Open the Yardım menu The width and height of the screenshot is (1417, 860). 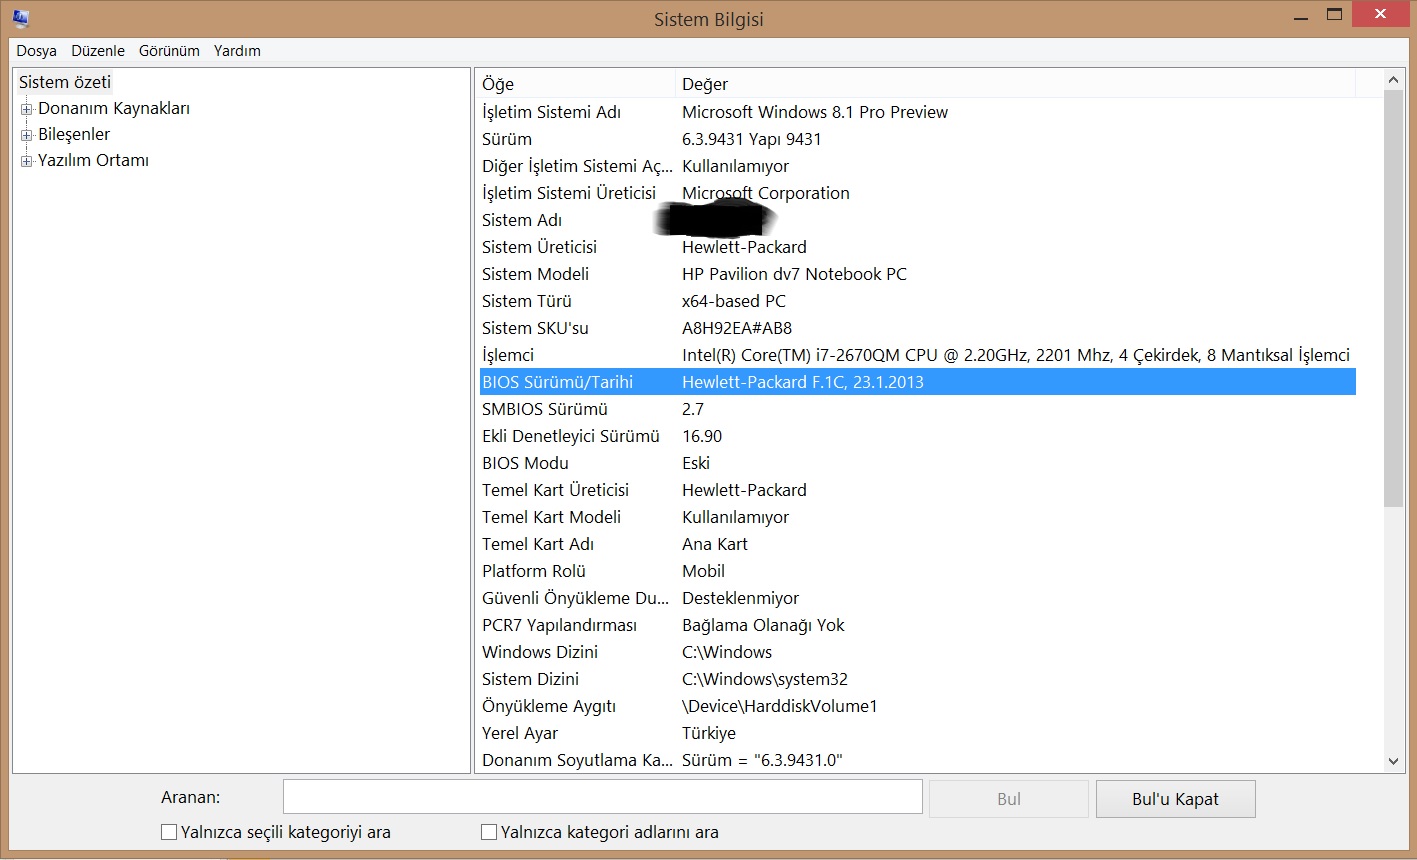coord(237,51)
